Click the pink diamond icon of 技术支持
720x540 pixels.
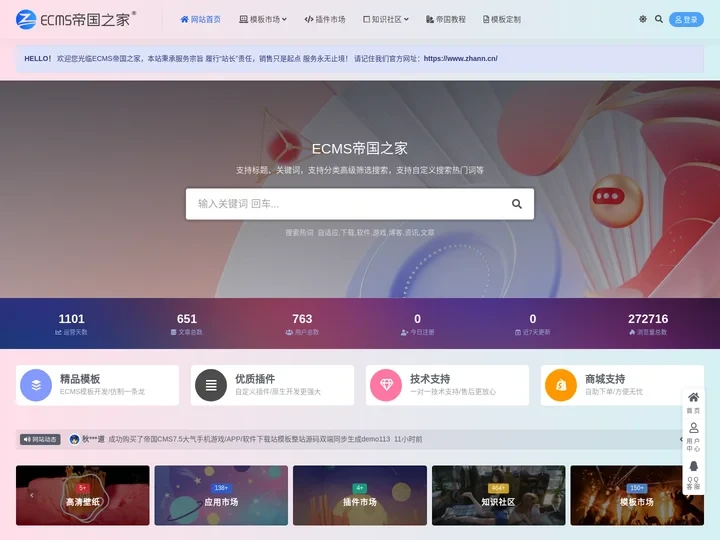pyautogui.click(x=386, y=385)
